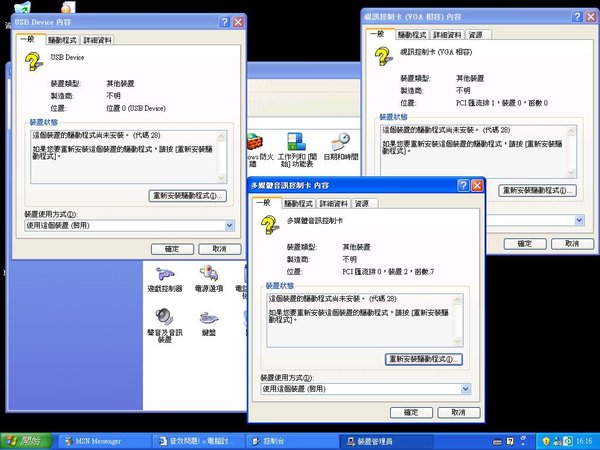
Task: Click OK (確定) in multimedia audio controller dialog
Action: pos(411,412)
